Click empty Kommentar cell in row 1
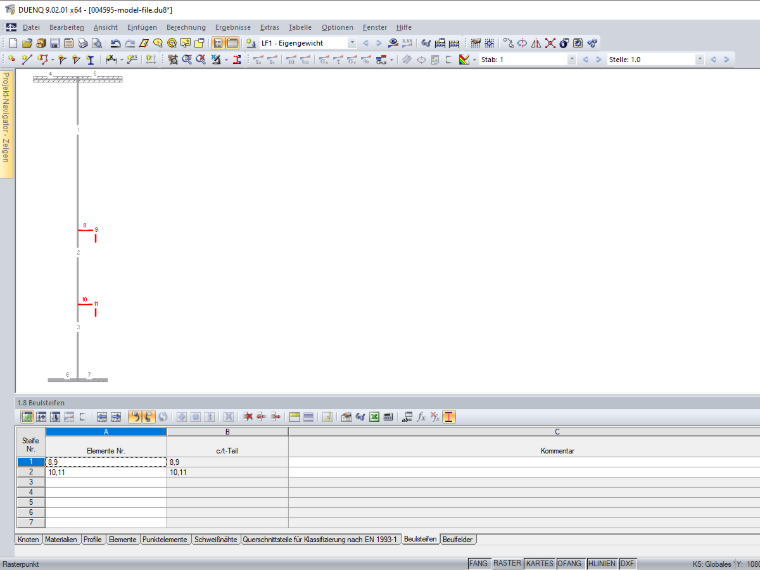Screen dimensions: 760x570 (x=524, y=462)
